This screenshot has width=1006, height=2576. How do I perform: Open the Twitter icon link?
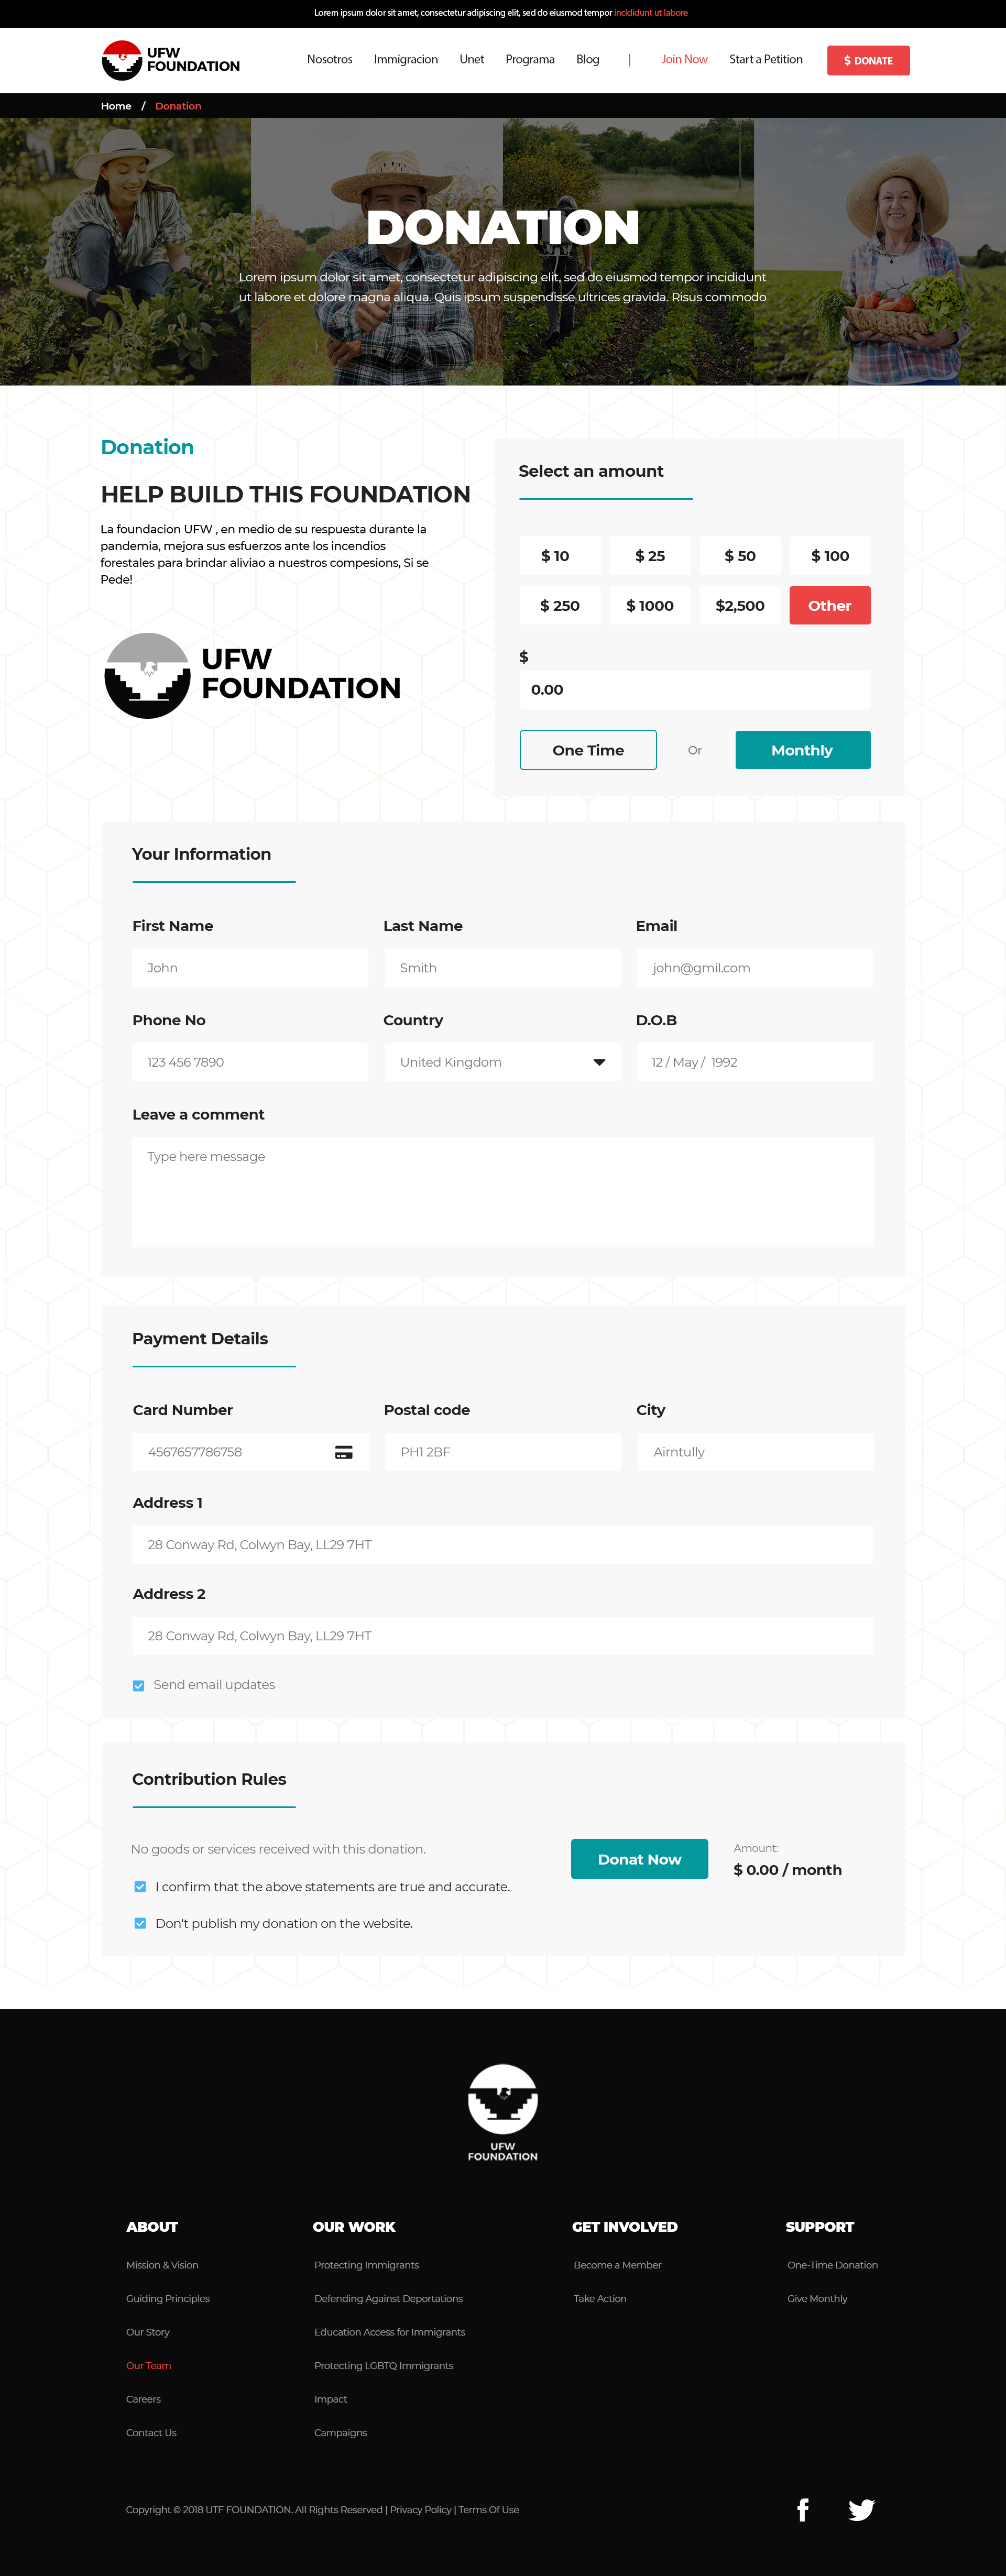[861, 2509]
